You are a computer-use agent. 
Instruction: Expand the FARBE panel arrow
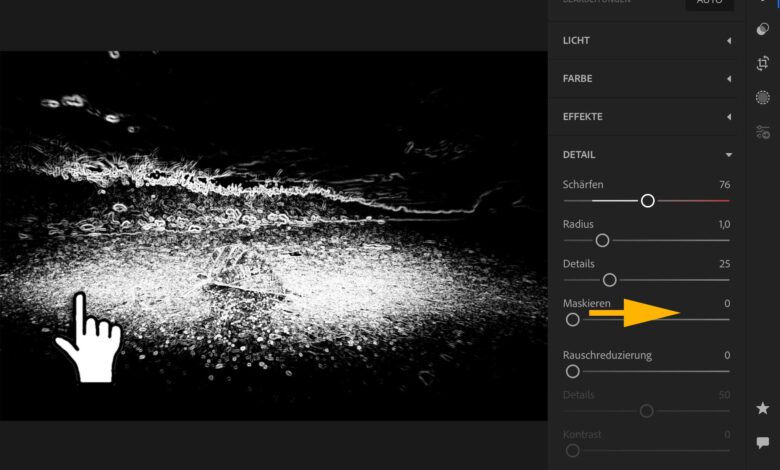click(729, 79)
